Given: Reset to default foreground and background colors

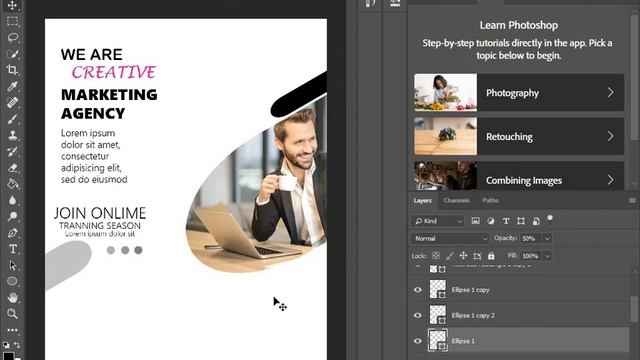Looking at the screenshot, I should coord(6,345).
